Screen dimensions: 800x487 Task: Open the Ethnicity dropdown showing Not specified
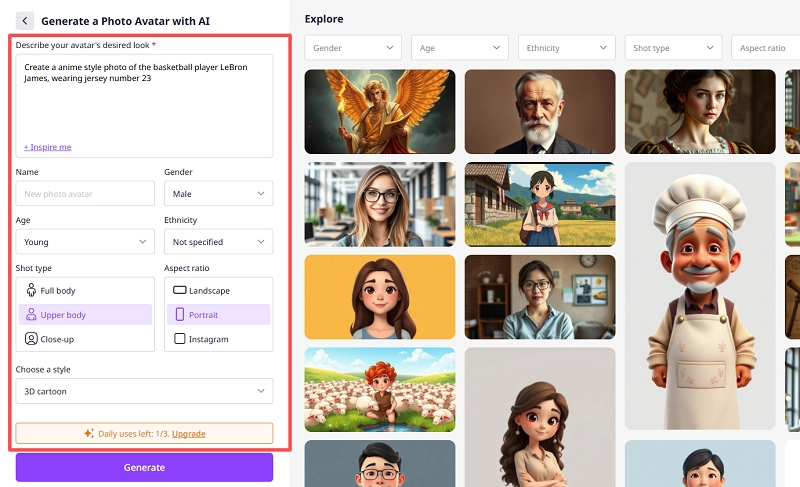click(x=218, y=242)
